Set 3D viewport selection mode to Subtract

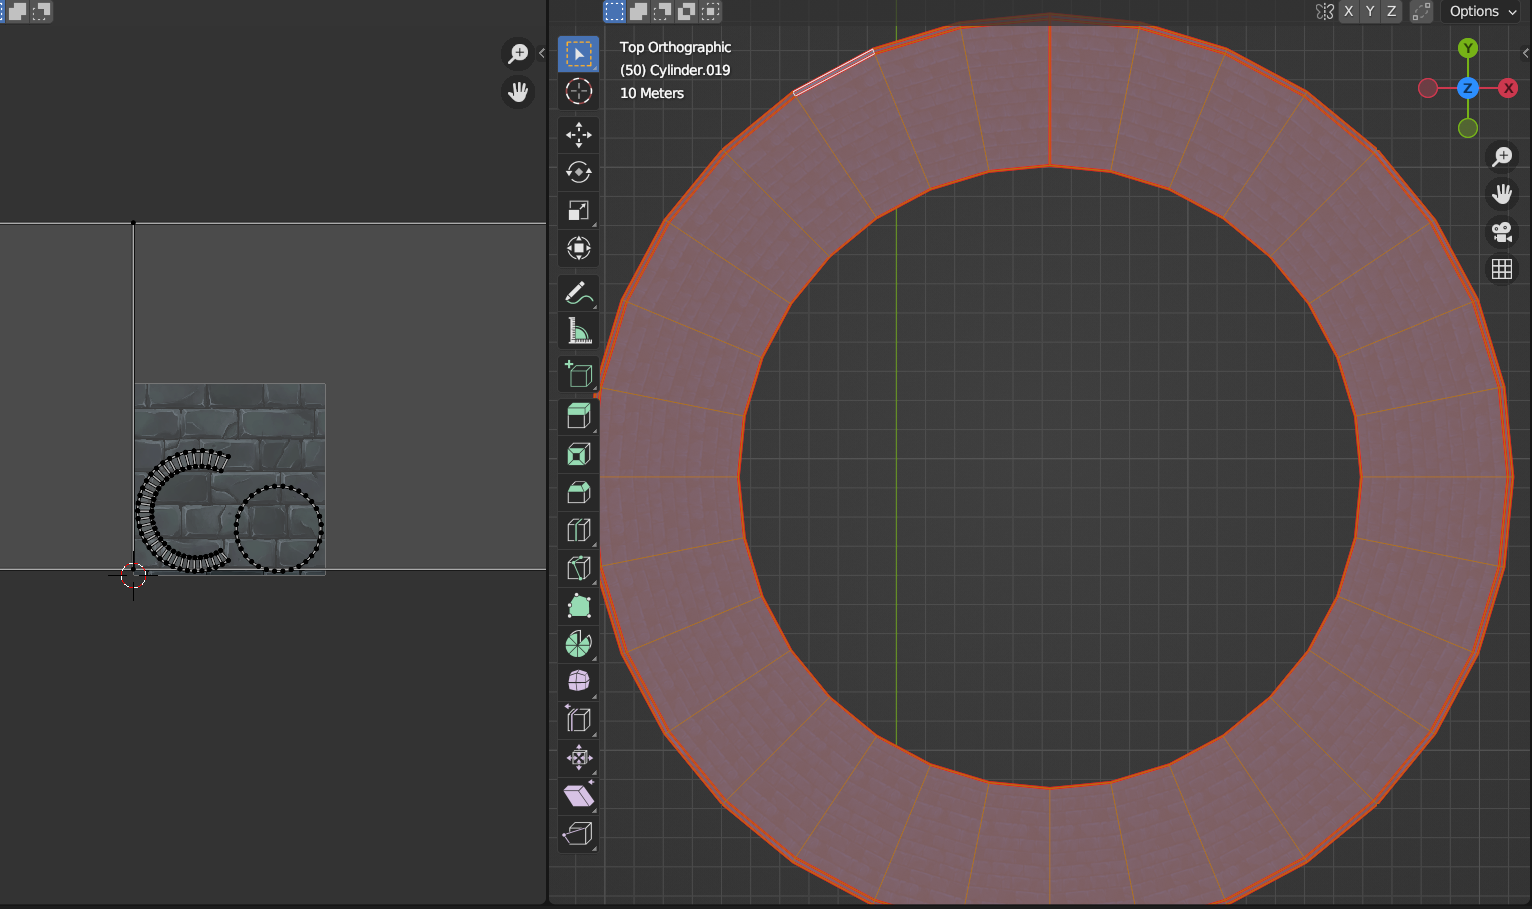point(662,11)
